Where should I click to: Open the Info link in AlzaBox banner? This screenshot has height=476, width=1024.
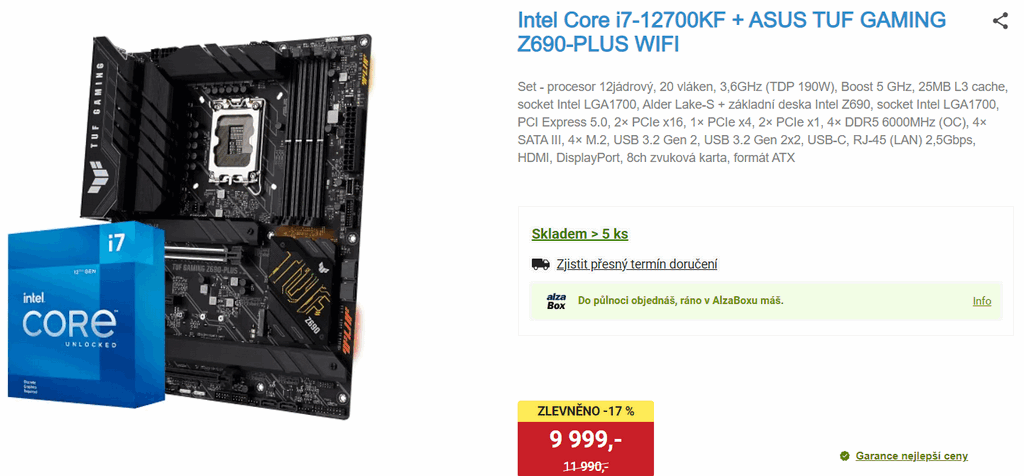pyautogui.click(x=982, y=301)
